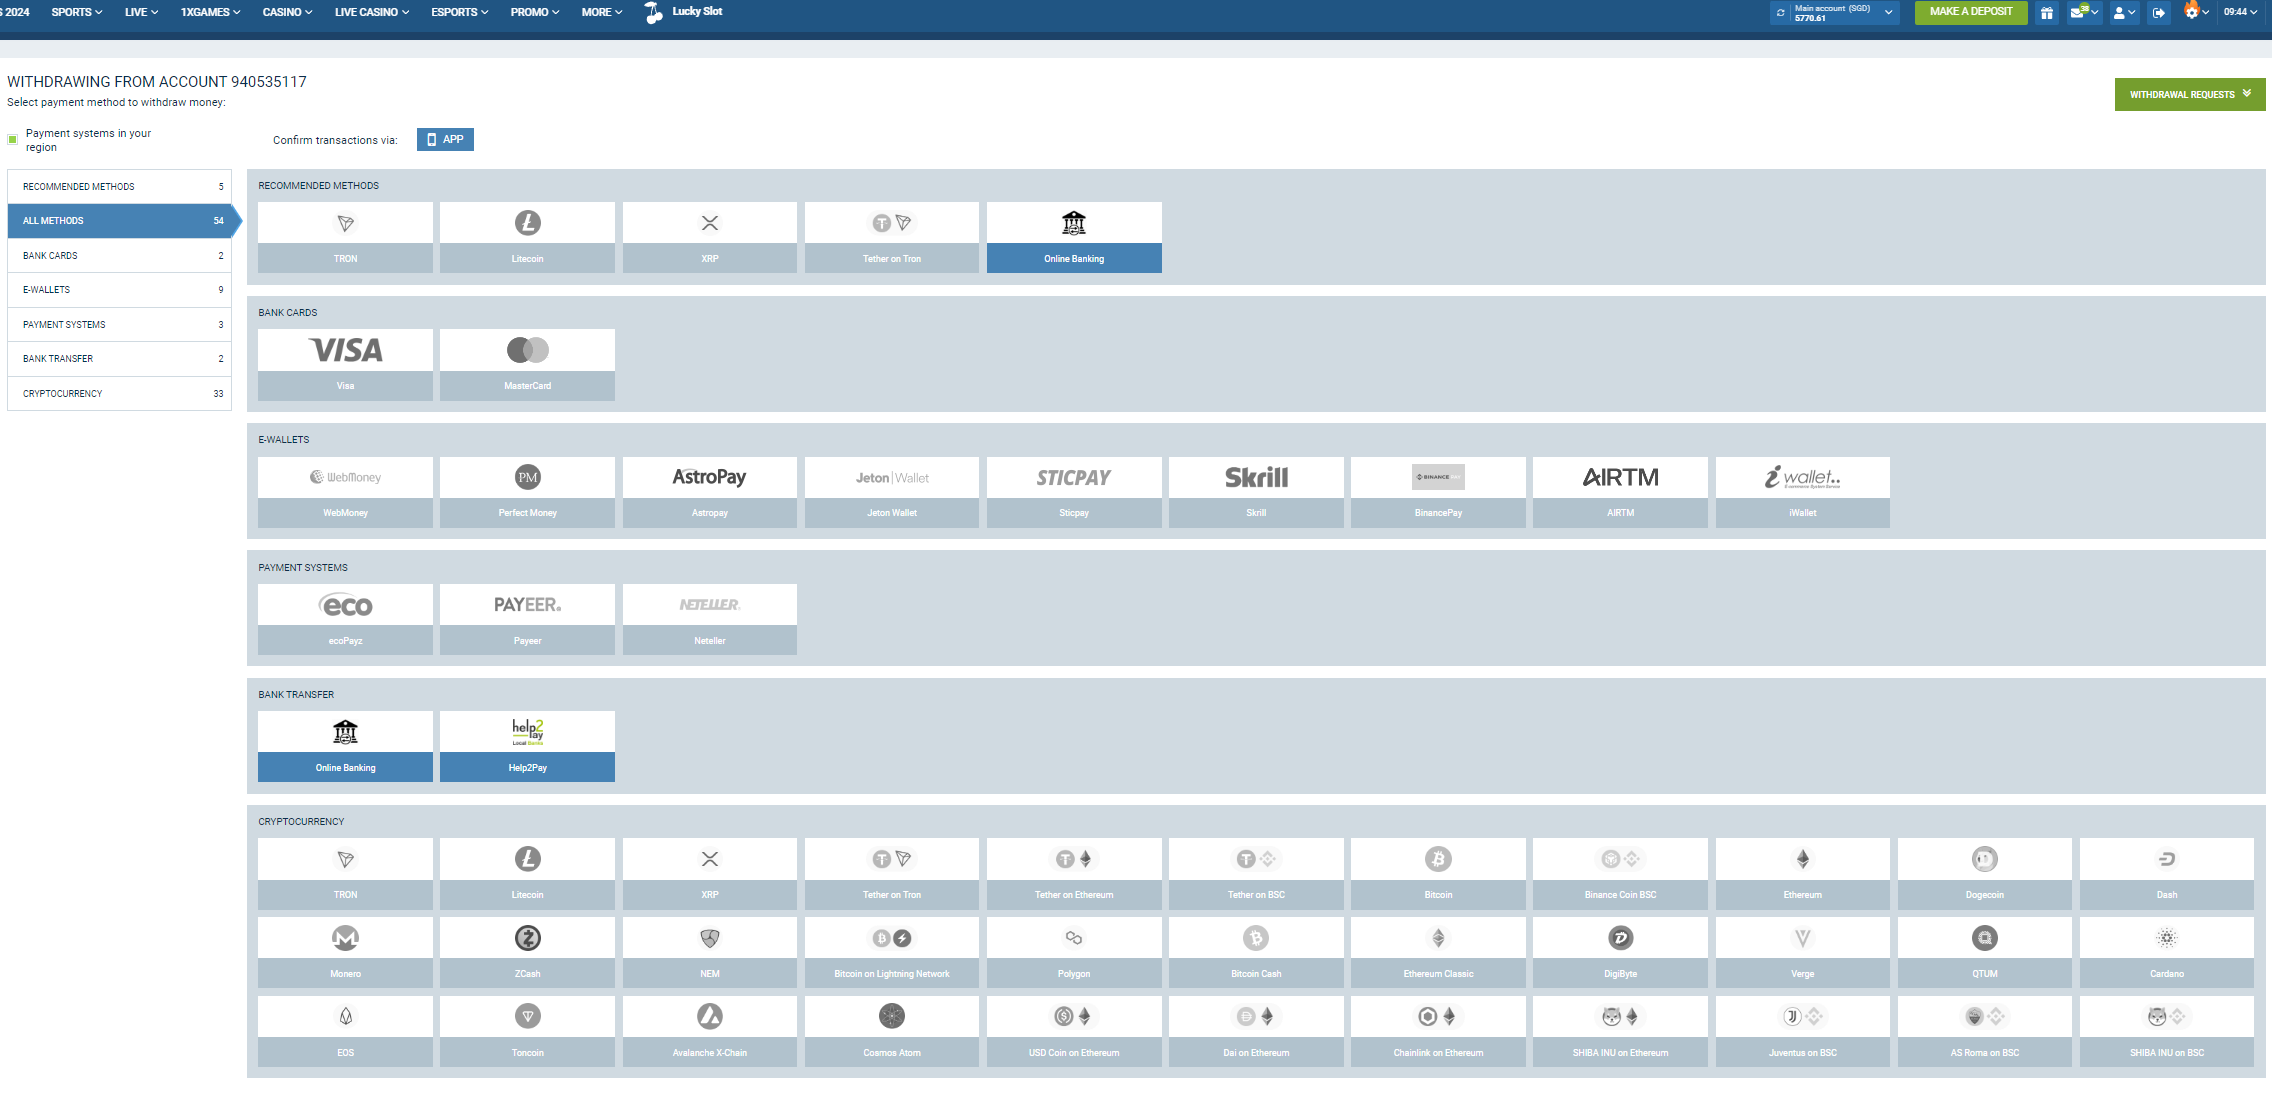Select Help2Pay bank transfer

click(527, 747)
